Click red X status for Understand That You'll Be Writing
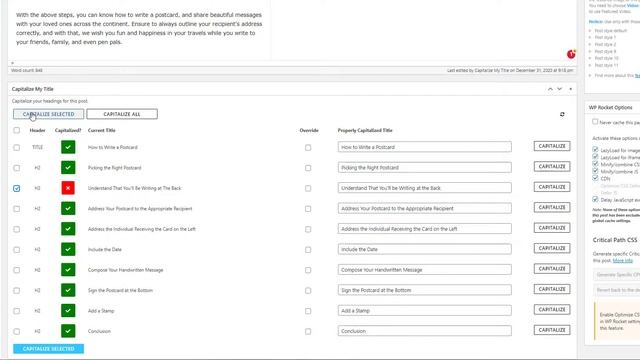Screen dimensions: 640x360 68,188
